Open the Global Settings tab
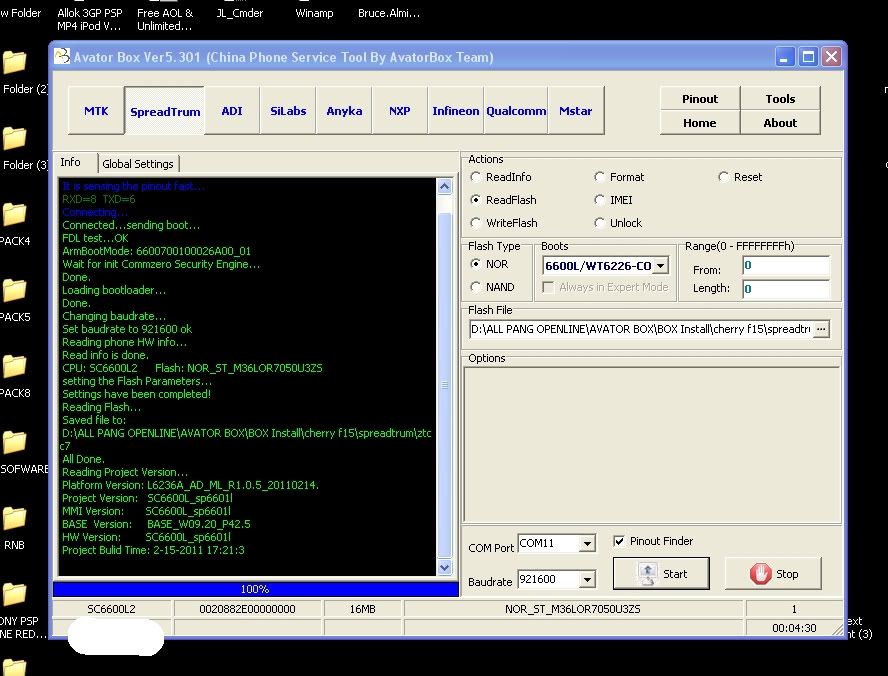This screenshot has width=888, height=676. click(138, 164)
